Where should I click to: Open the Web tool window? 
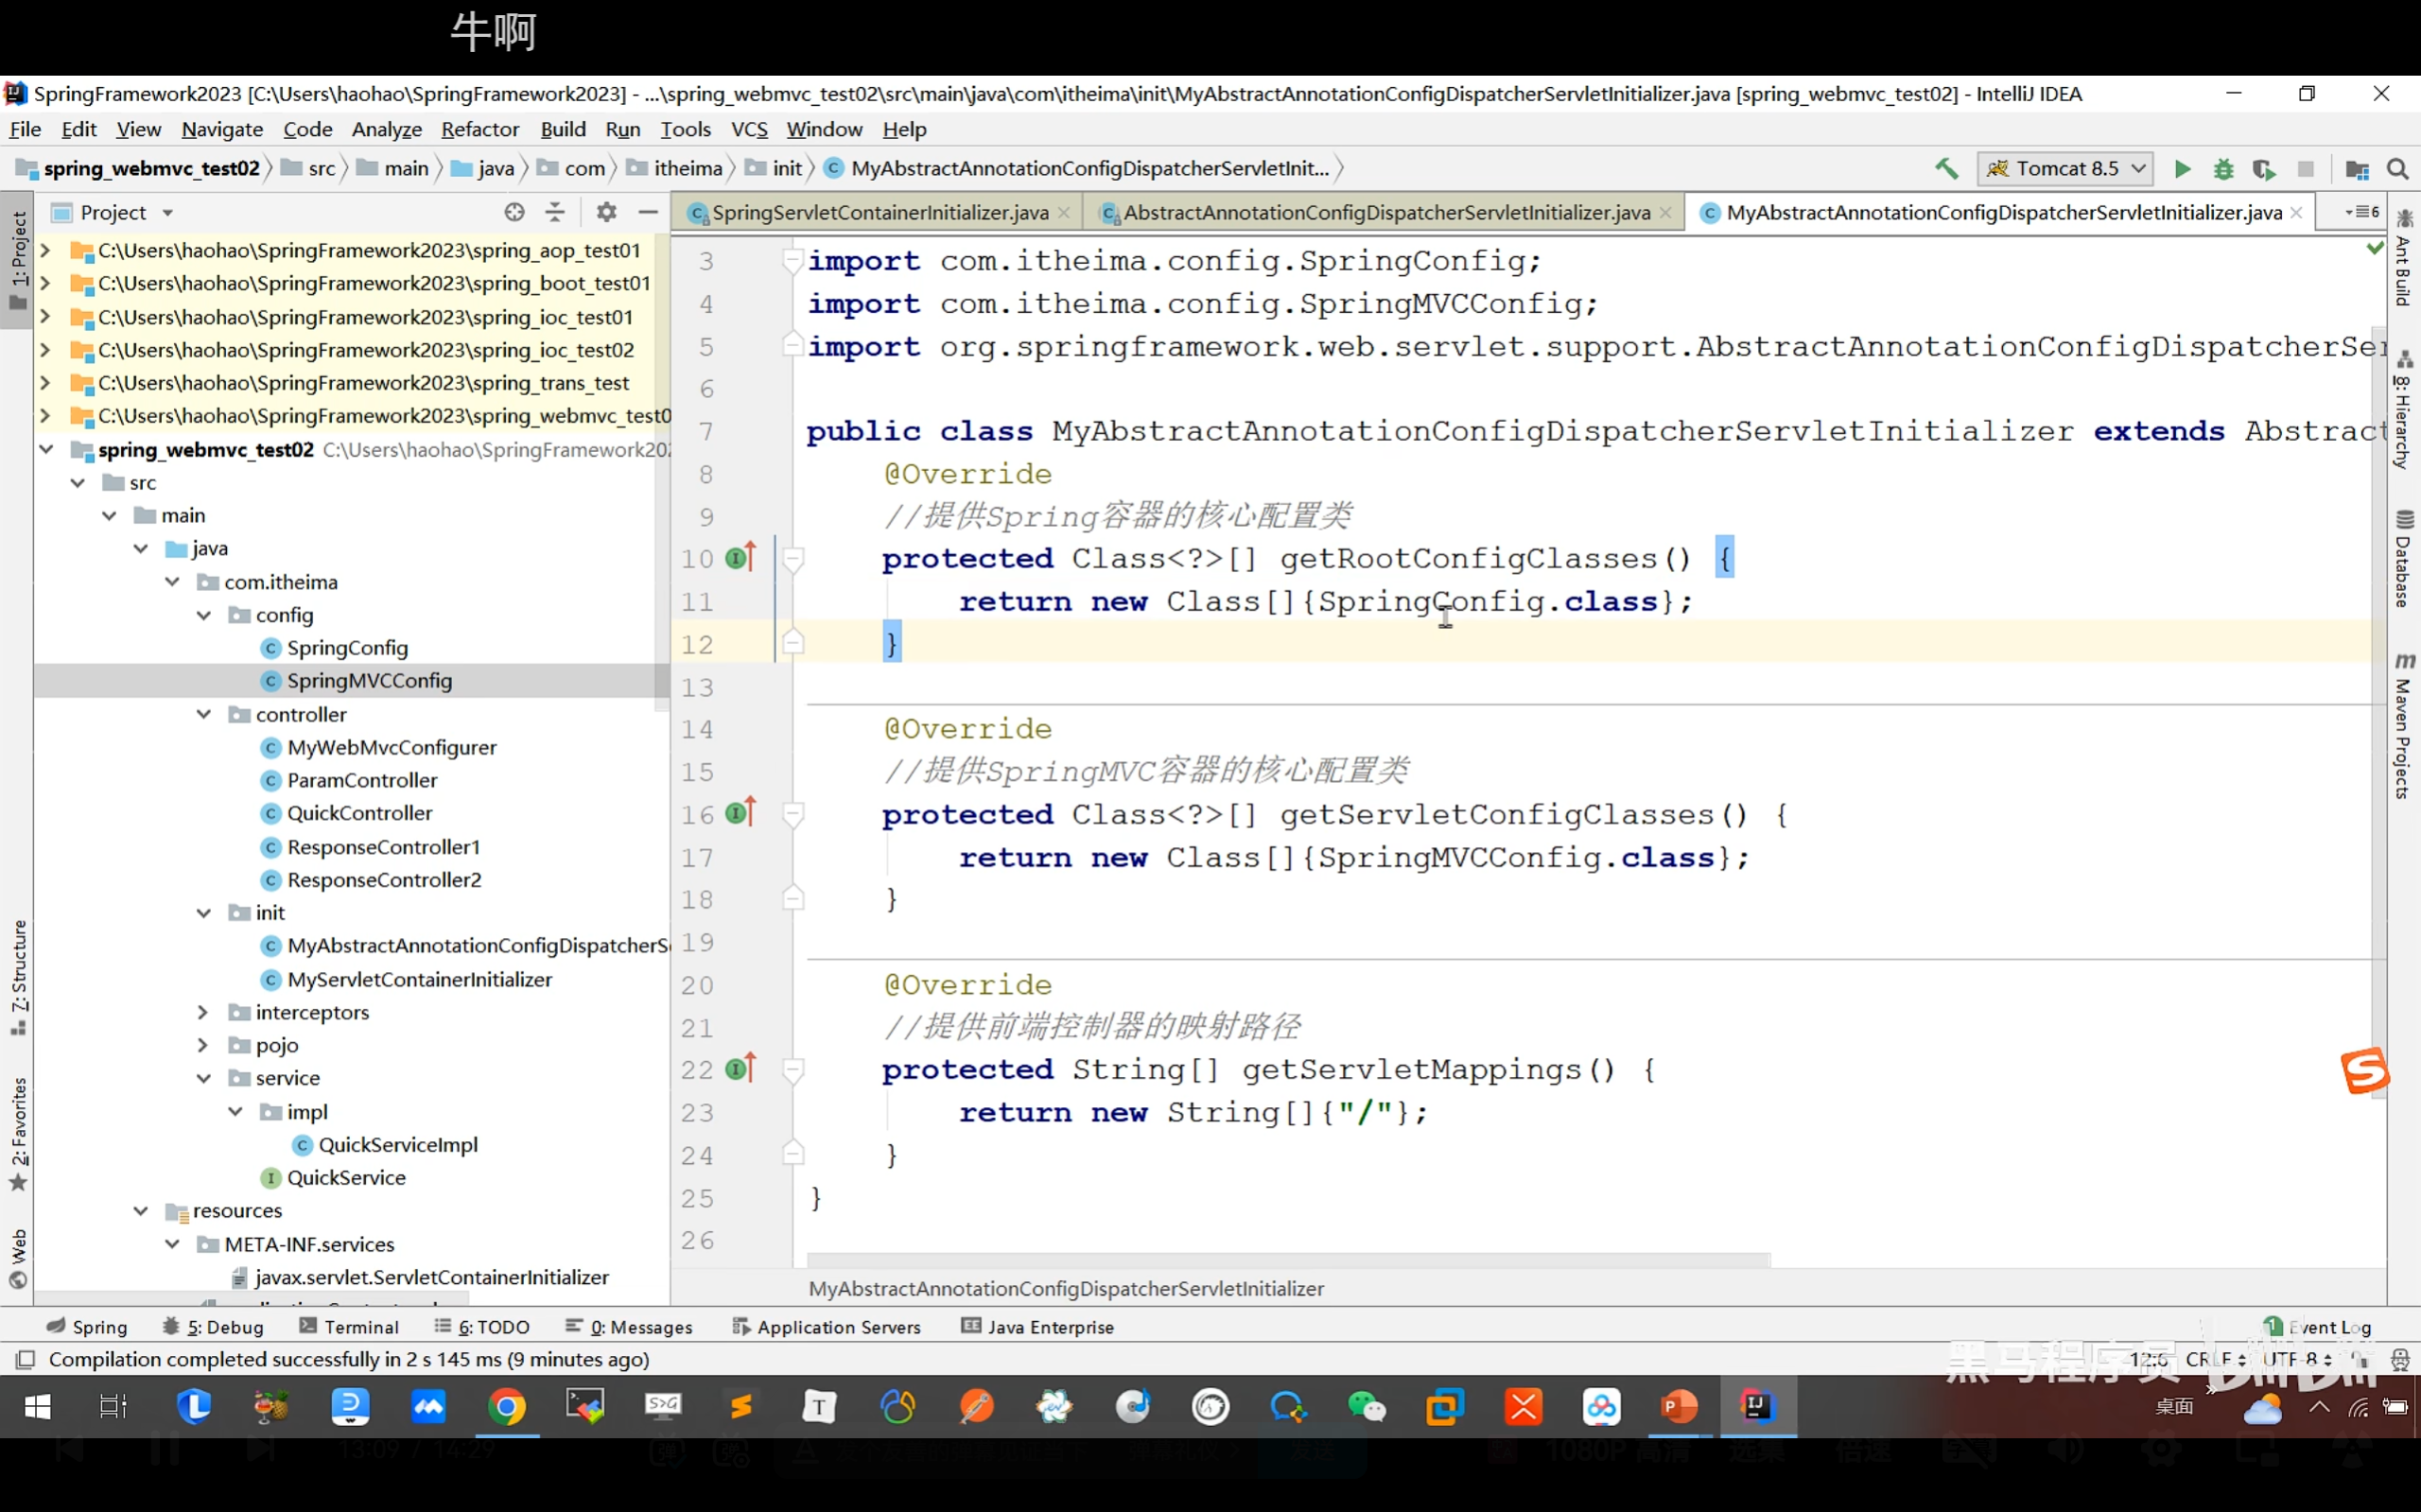[18, 1259]
